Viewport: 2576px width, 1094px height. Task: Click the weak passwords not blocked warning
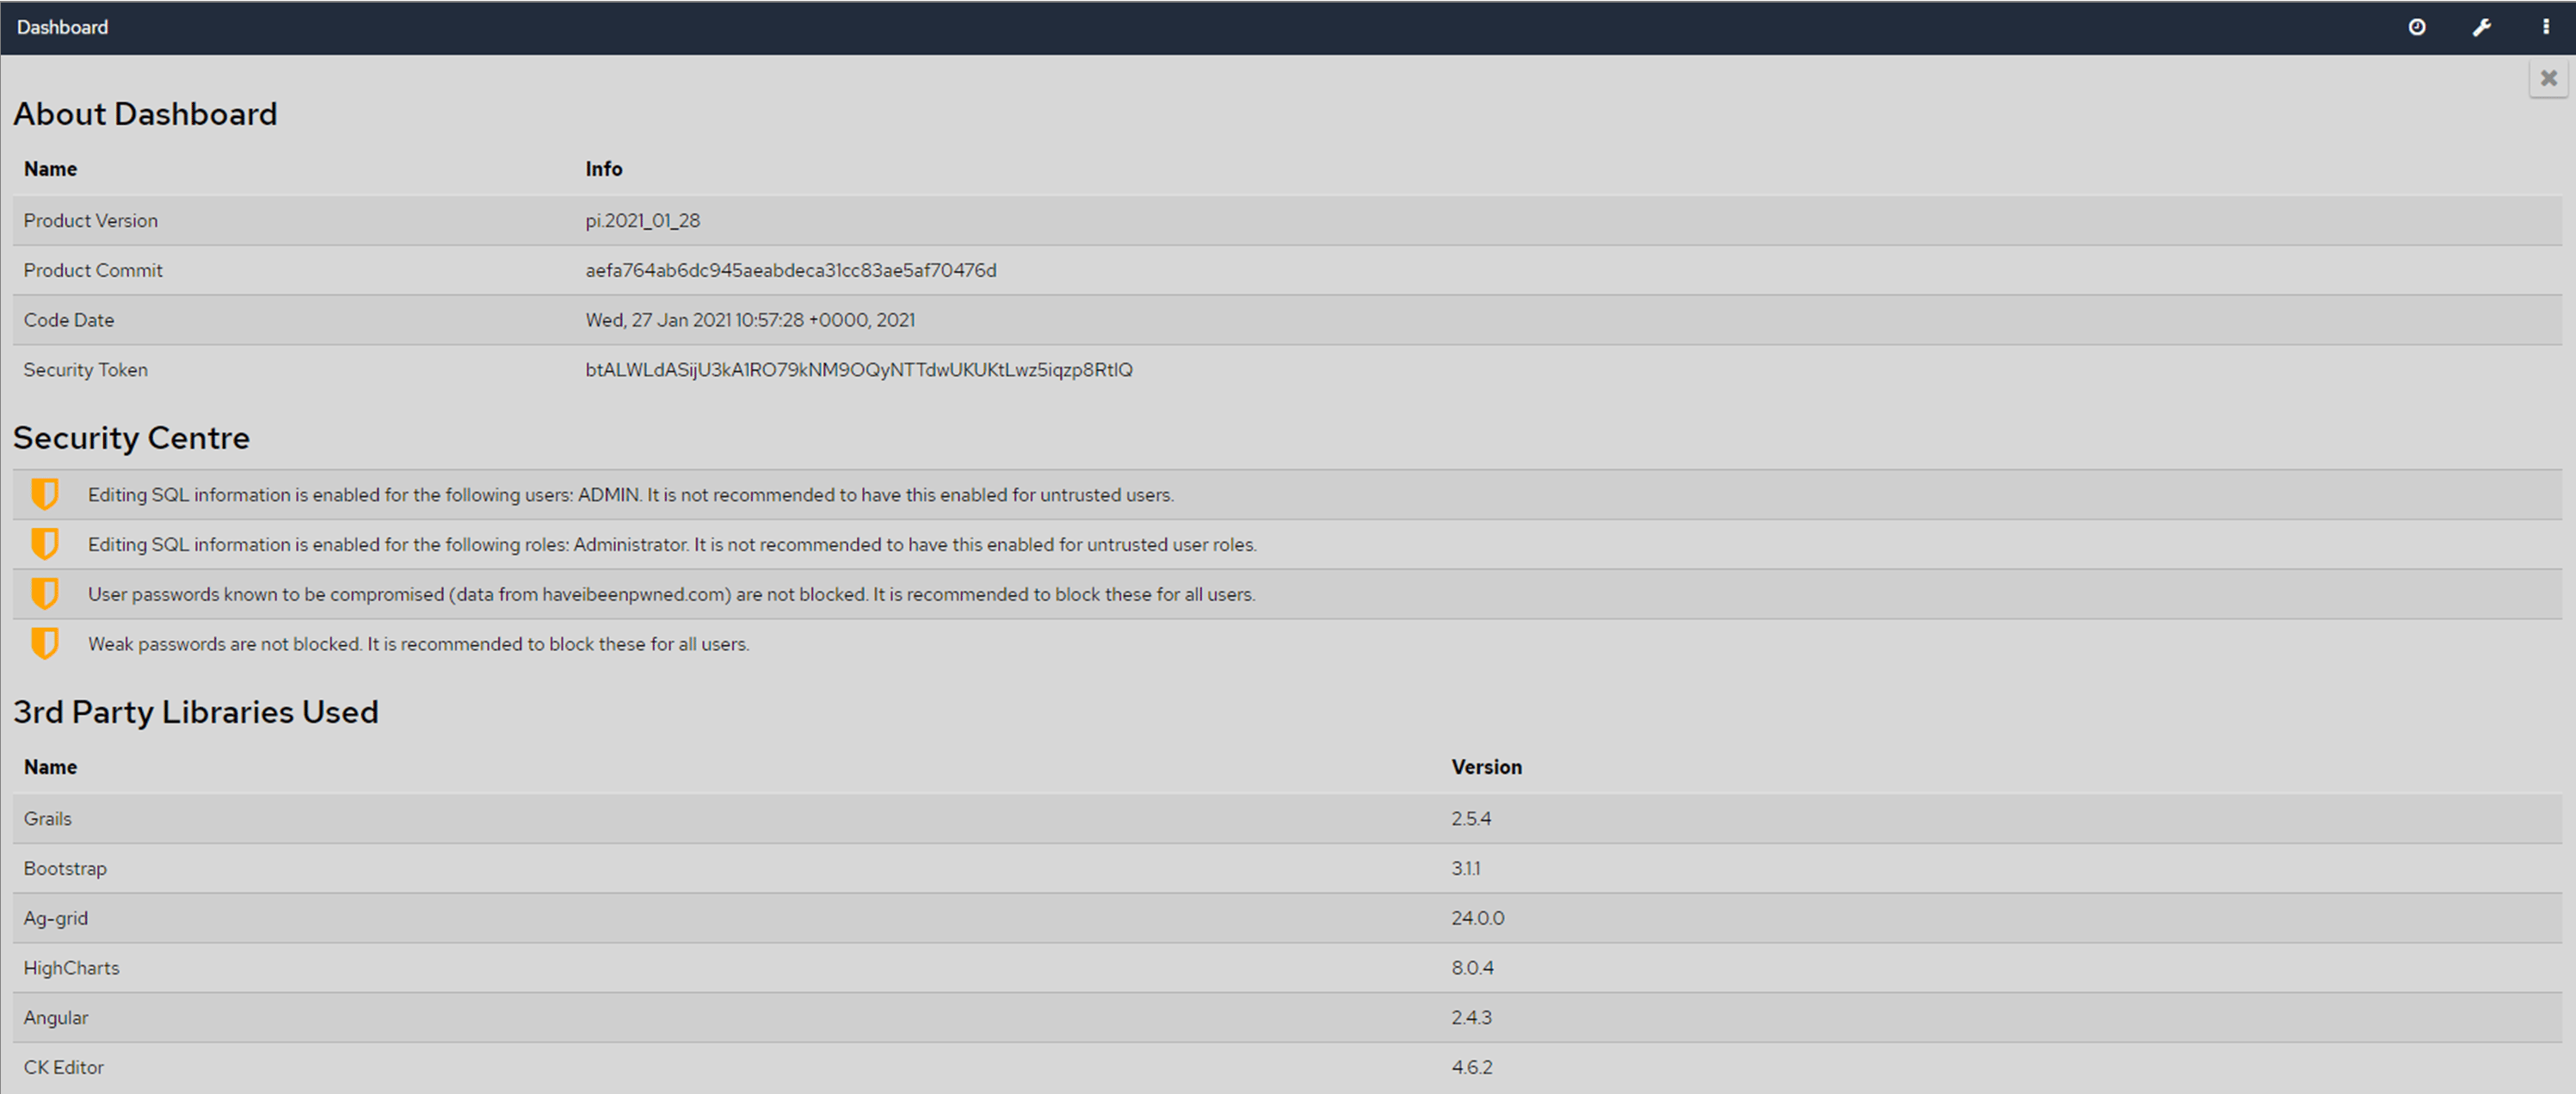click(418, 644)
